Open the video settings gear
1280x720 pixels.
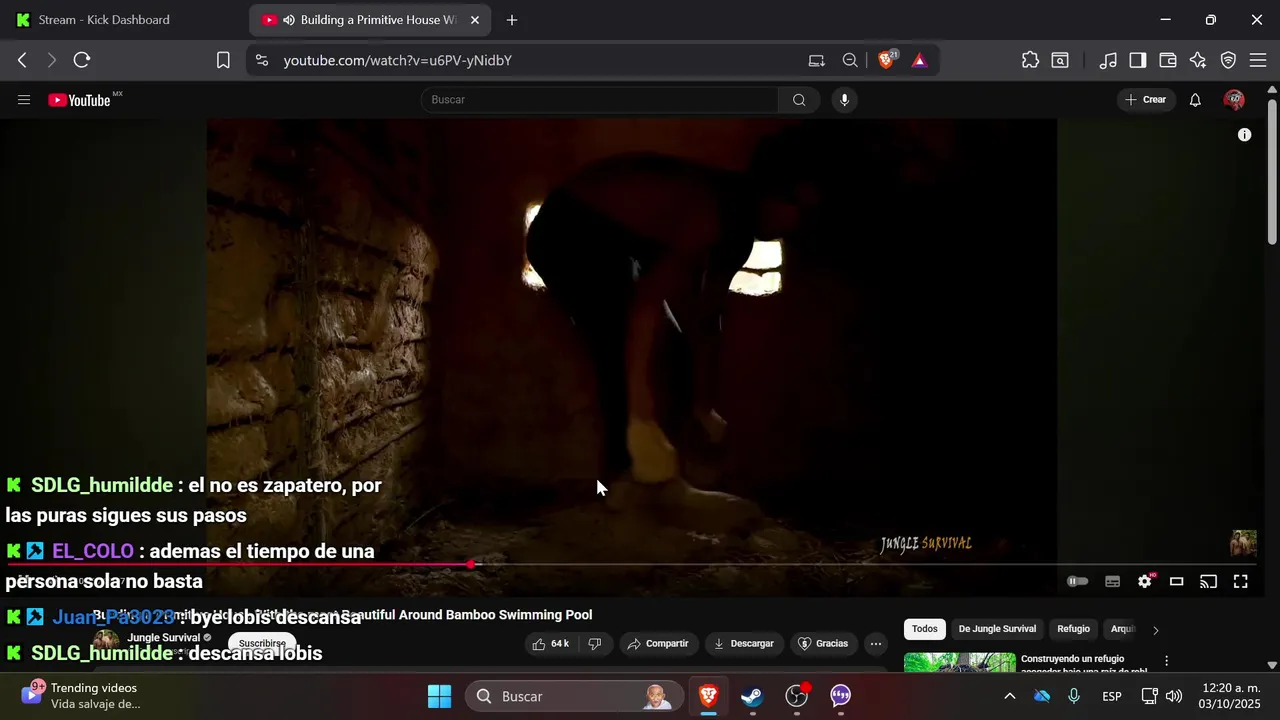coord(1145,581)
